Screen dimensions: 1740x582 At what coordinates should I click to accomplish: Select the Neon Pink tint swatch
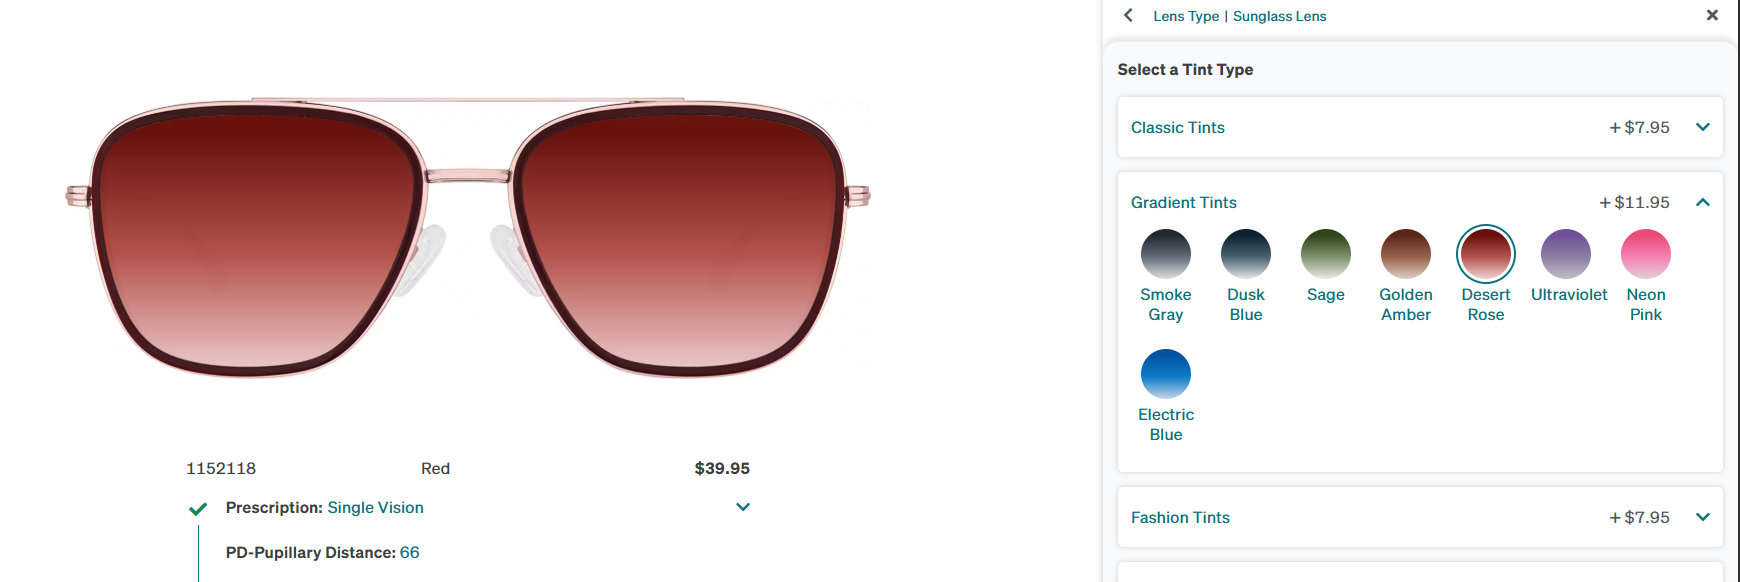click(1646, 254)
